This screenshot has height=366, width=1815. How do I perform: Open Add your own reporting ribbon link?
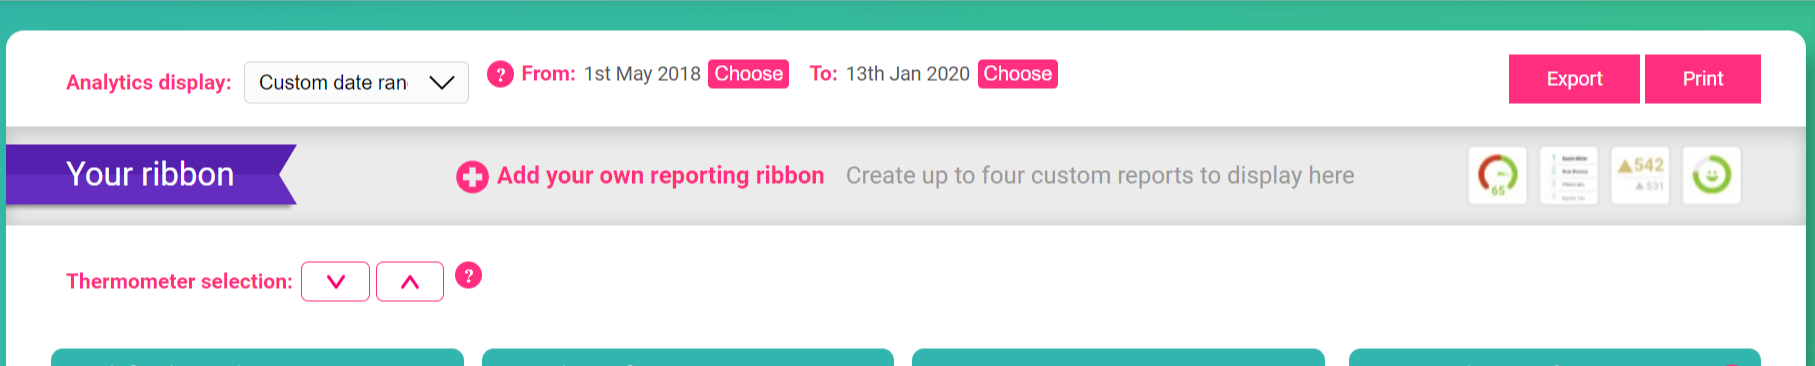(660, 175)
